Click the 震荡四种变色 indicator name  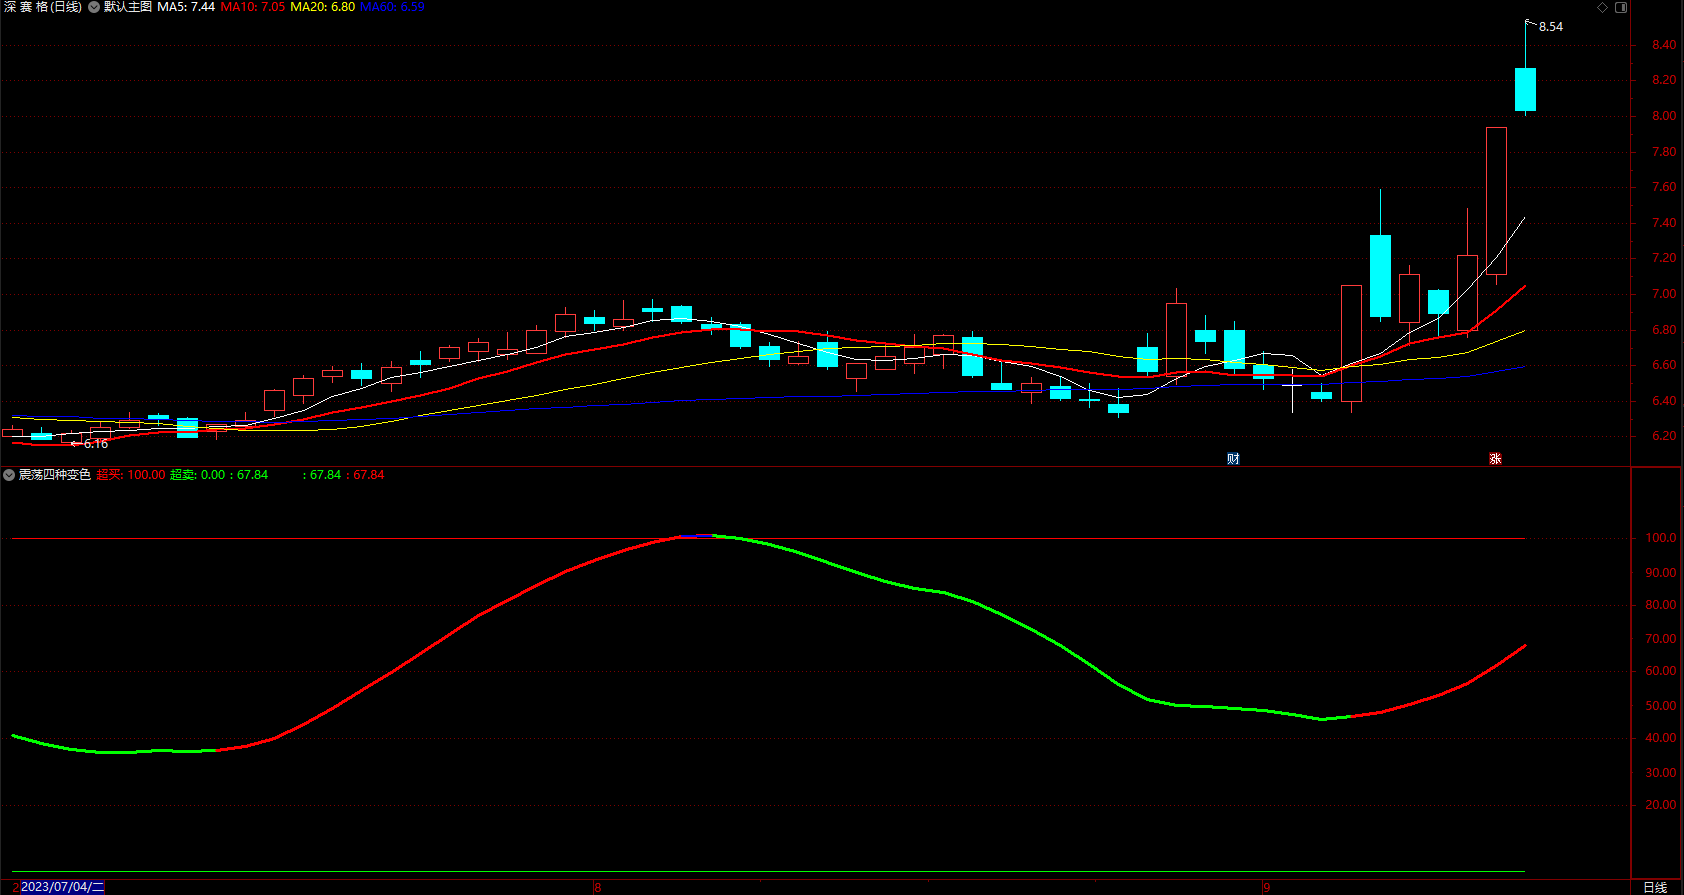click(55, 475)
